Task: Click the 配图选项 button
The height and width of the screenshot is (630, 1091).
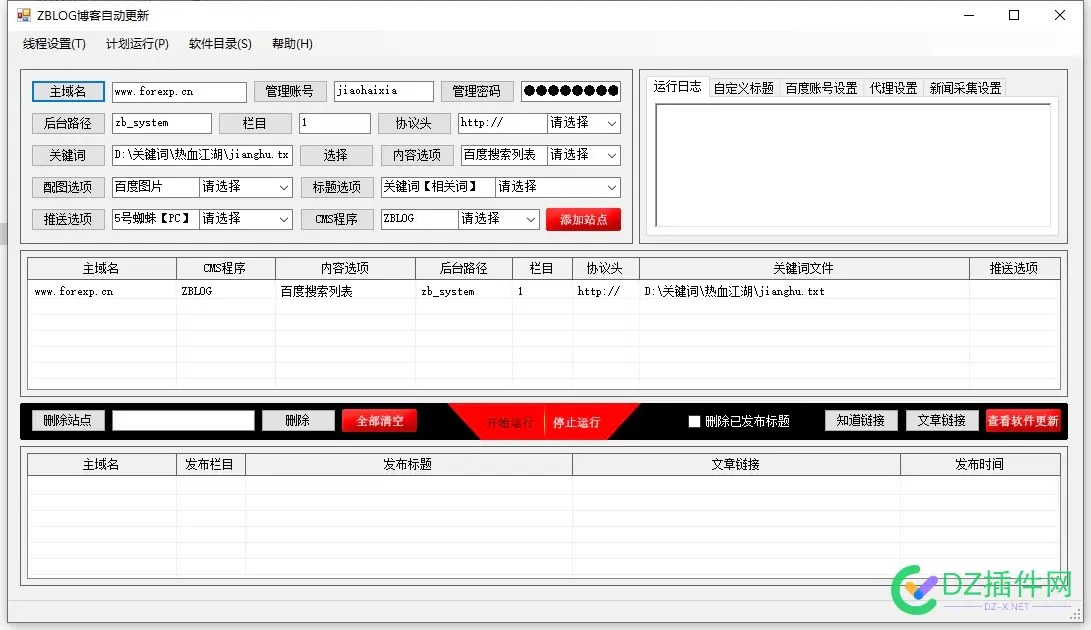Action: coord(67,187)
